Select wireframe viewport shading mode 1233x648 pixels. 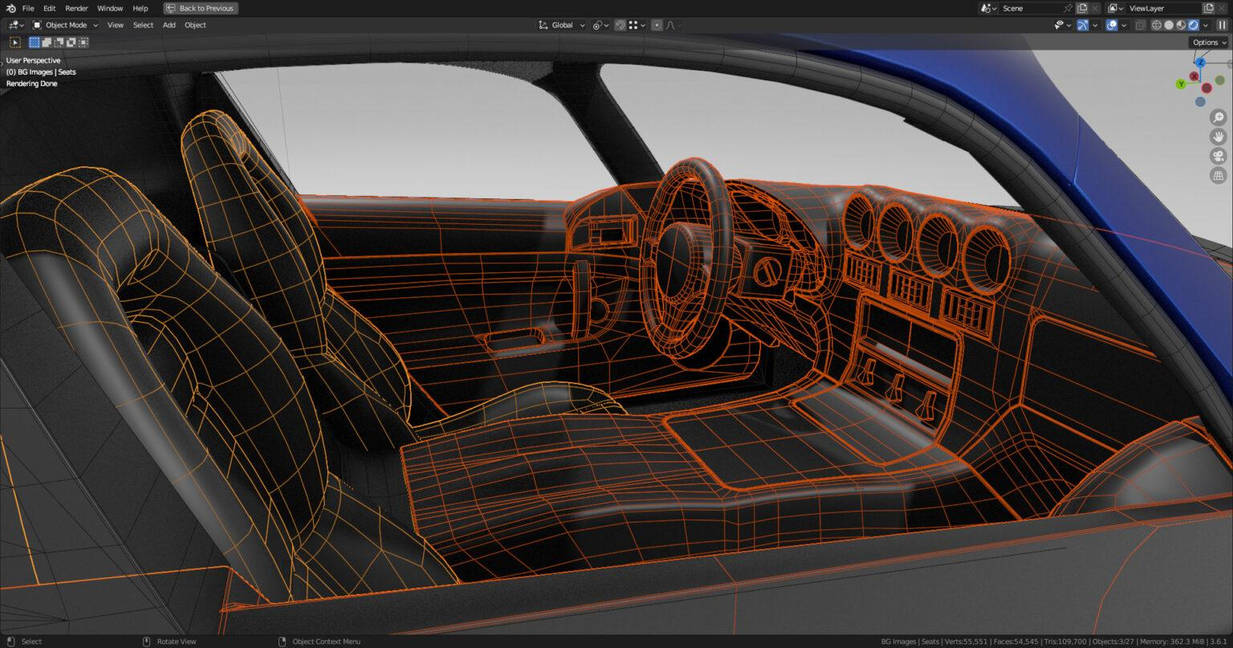1157,25
